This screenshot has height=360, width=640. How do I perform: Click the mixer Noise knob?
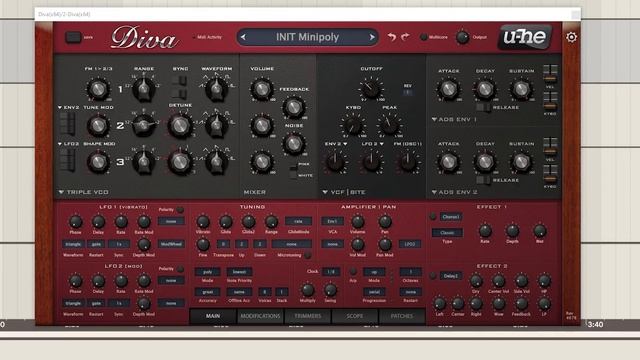[x=293, y=143]
